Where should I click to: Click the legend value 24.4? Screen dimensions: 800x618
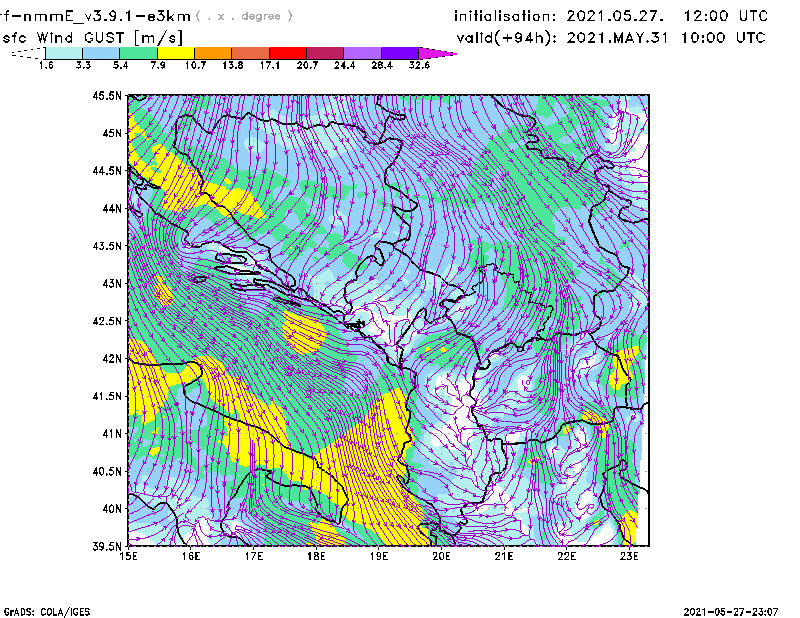pos(344,65)
